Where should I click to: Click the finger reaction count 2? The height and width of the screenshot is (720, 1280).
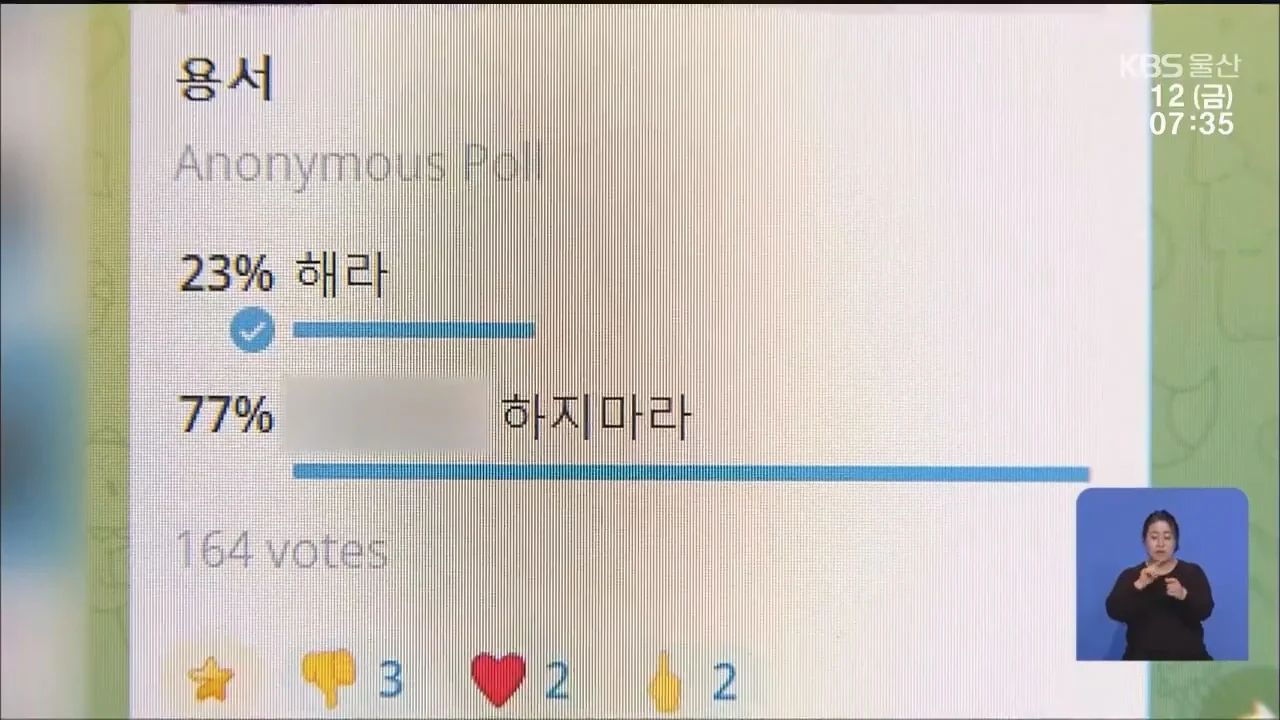click(x=724, y=680)
